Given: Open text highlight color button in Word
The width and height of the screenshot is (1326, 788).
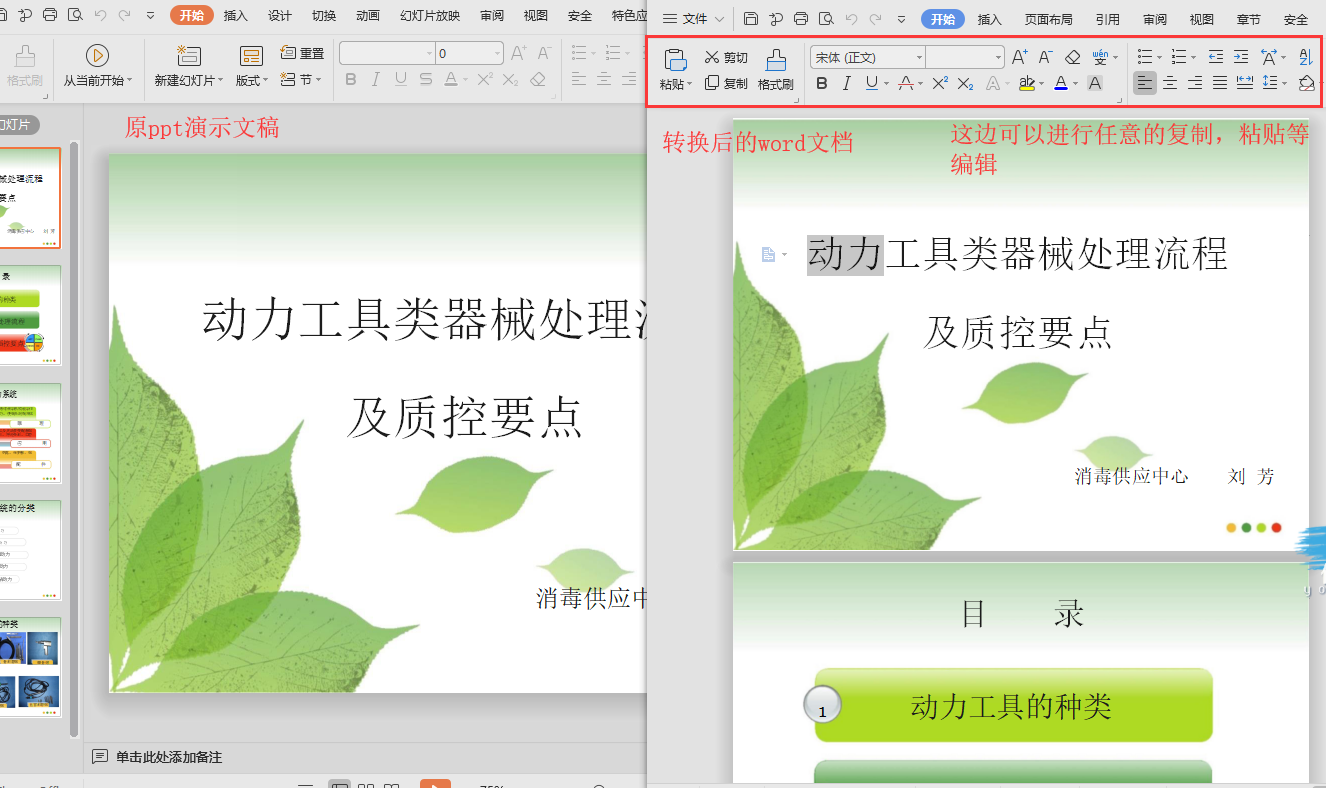Looking at the screenshot, I should coord(1026,84).
